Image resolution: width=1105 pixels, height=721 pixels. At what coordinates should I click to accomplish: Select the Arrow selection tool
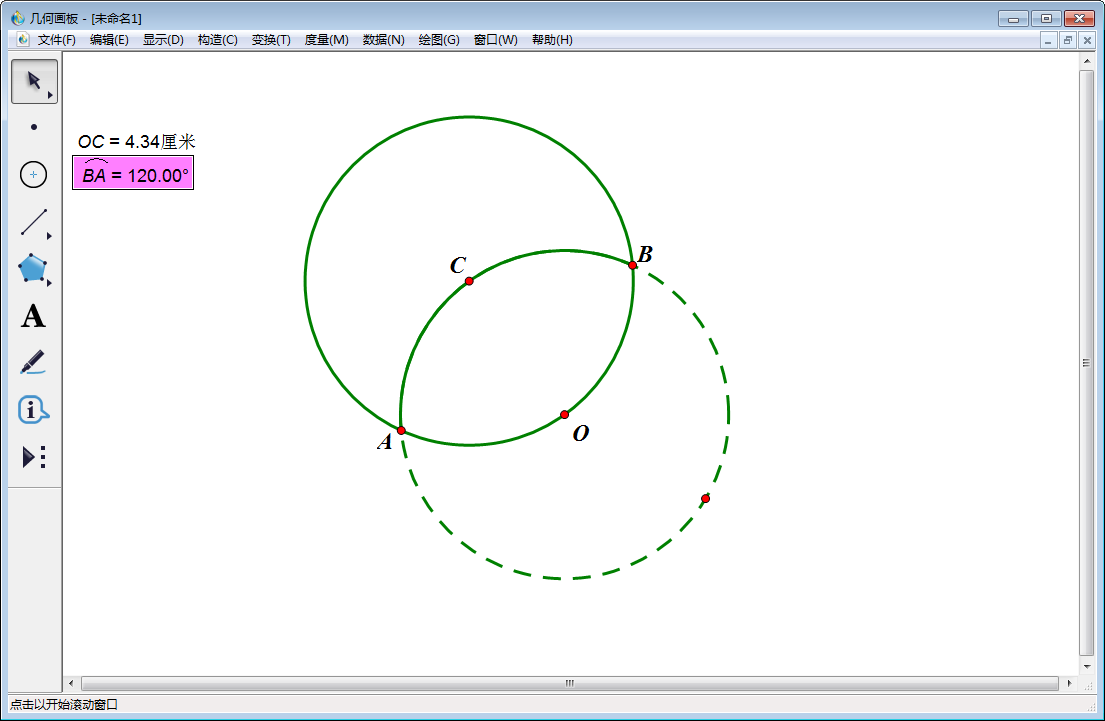tap(34, 81)
